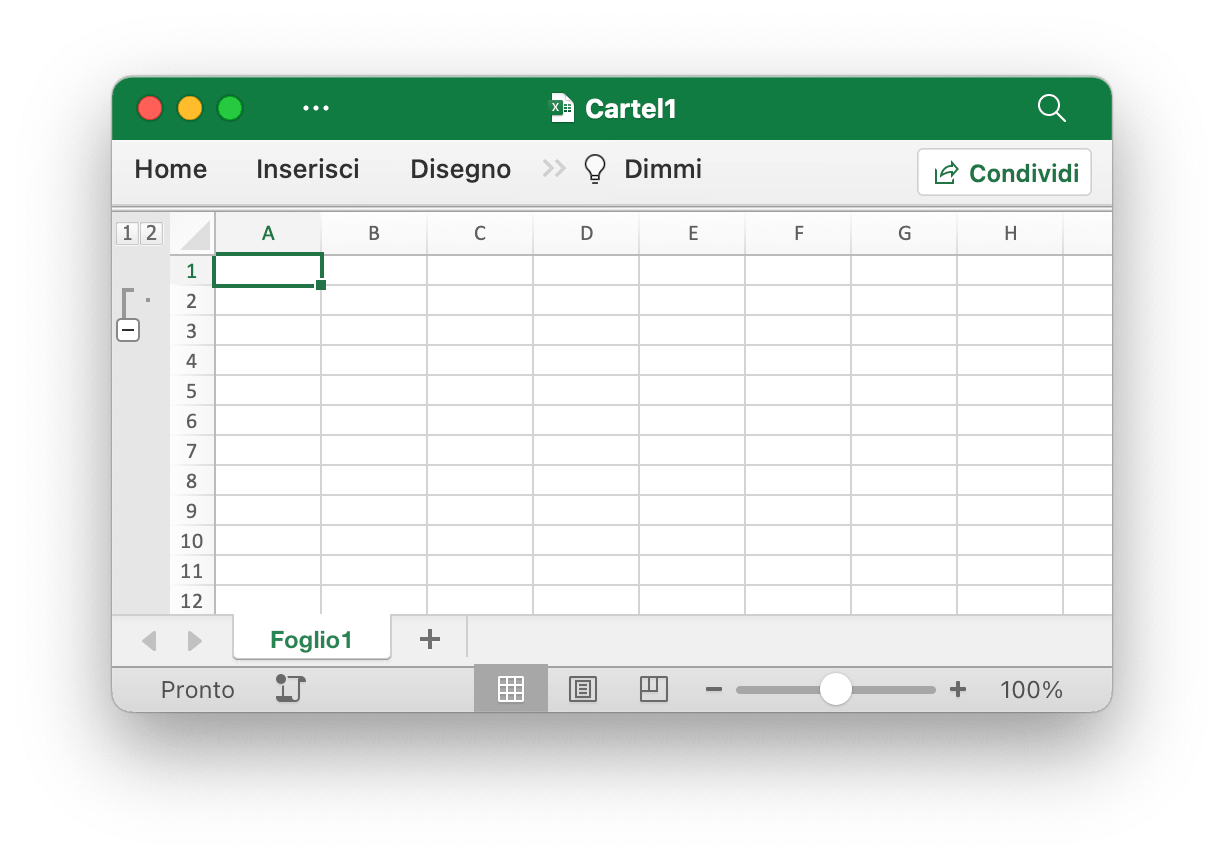Screen dimensions: 1224x860
Task: Zoom out with the minus button
Action: point(714,689)
